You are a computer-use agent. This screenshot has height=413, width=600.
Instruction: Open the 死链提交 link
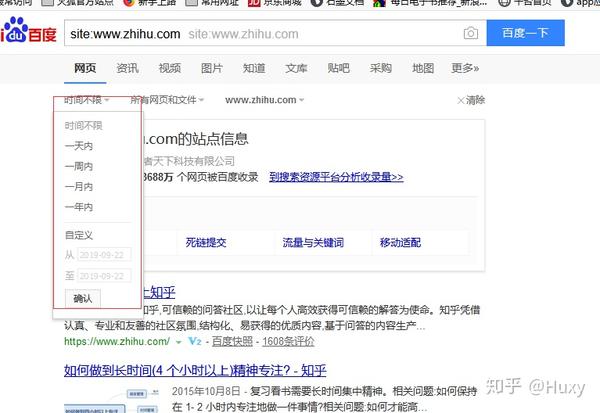click(x=206, y=242)
